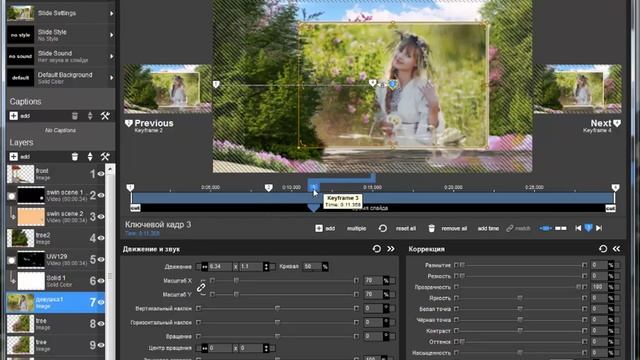Open Default Background options
Viewport: 640px width, 360px height.
[x=60, y=78]
